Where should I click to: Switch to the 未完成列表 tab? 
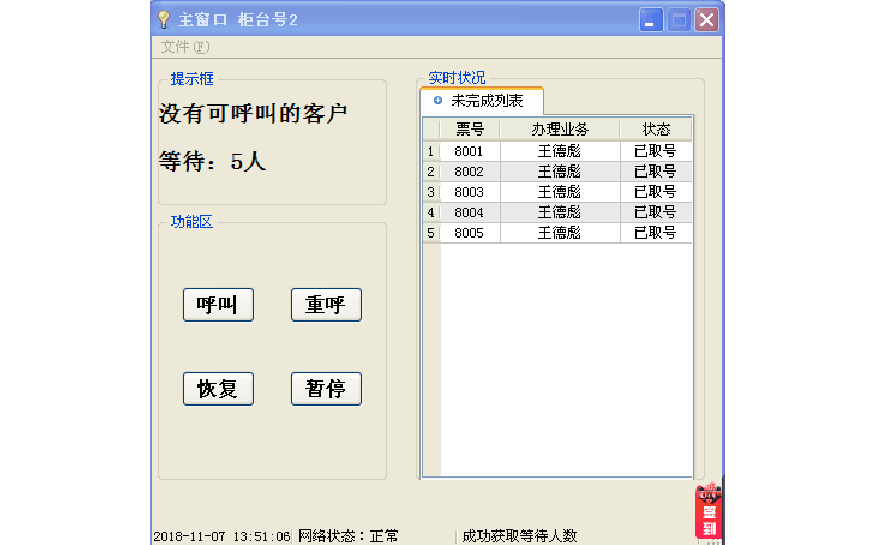pos(482,101)
